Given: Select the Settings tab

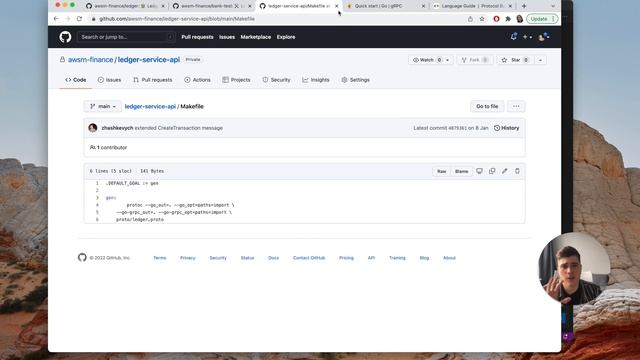Looking at the screenshot, I should [x=356, y=80].
